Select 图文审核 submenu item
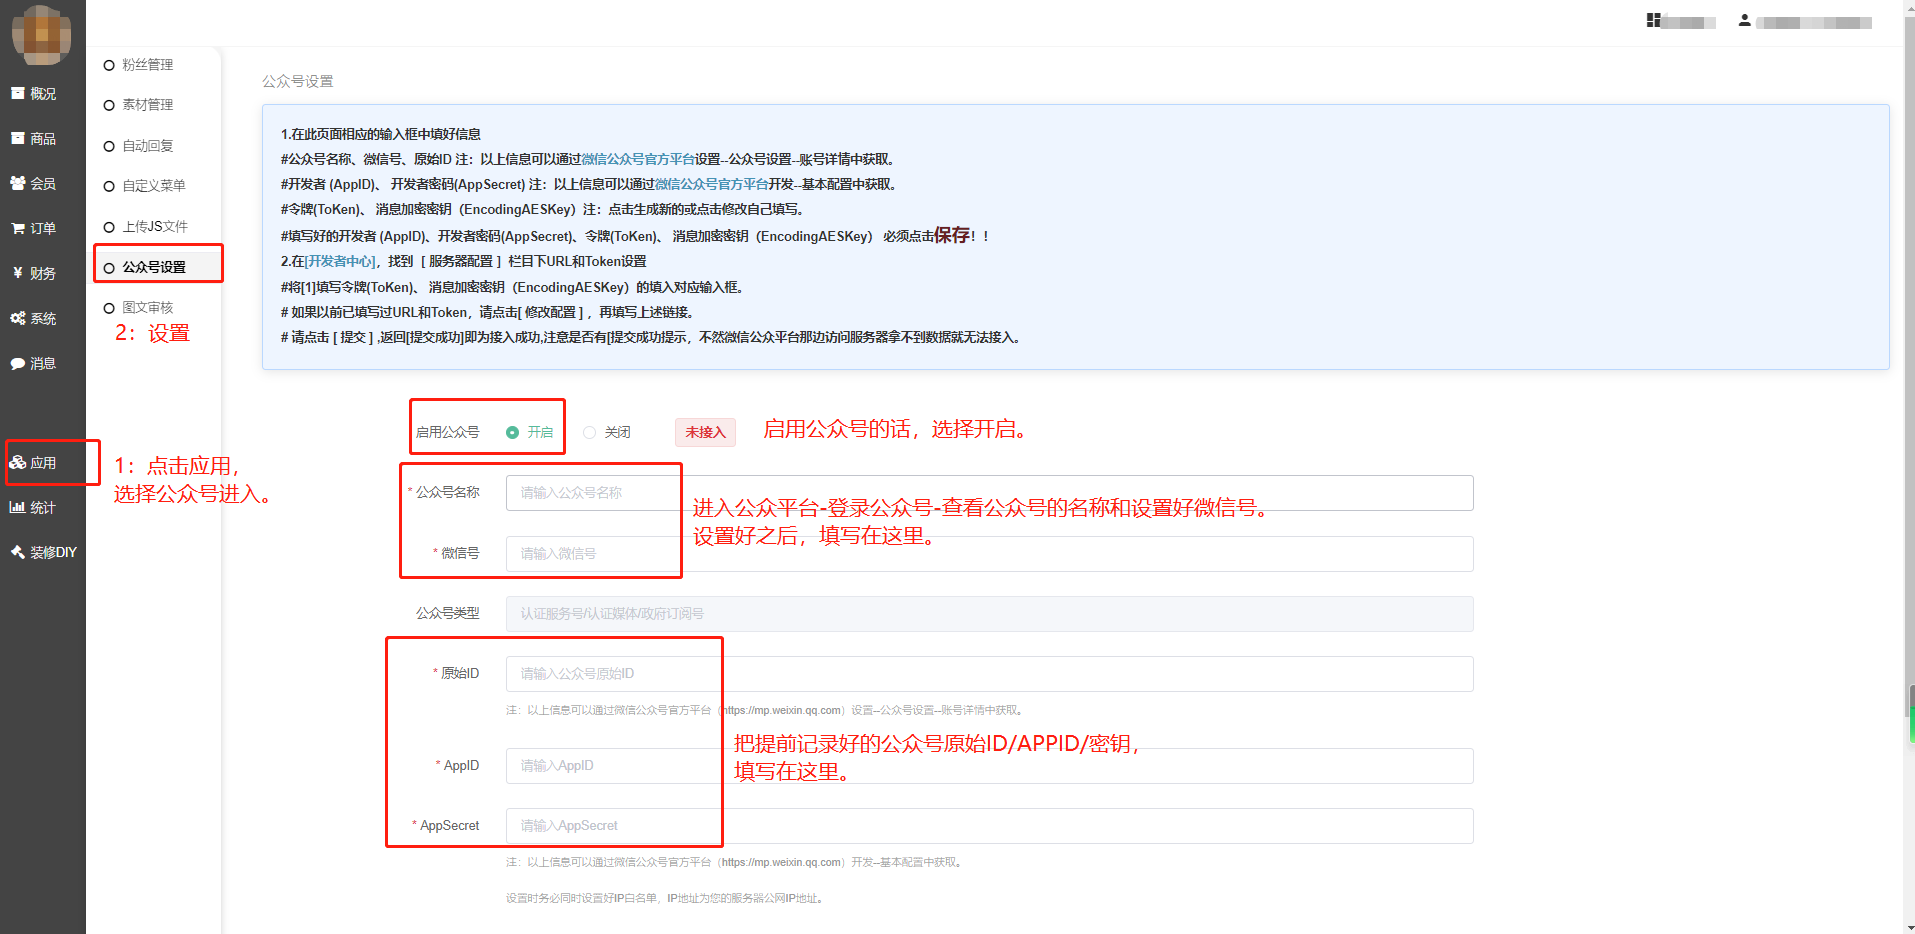Screen dimensions: 1915x934 point(147,307)
